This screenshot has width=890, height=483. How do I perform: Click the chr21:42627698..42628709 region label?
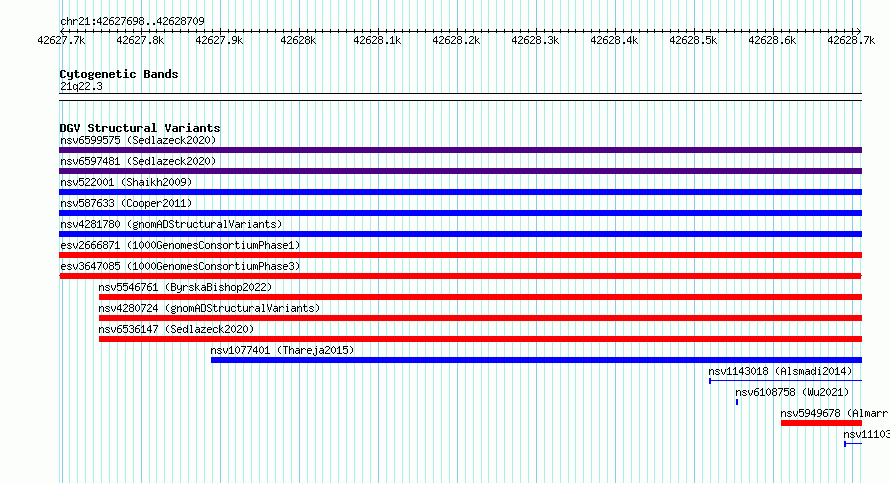click(x=132, y=22)
